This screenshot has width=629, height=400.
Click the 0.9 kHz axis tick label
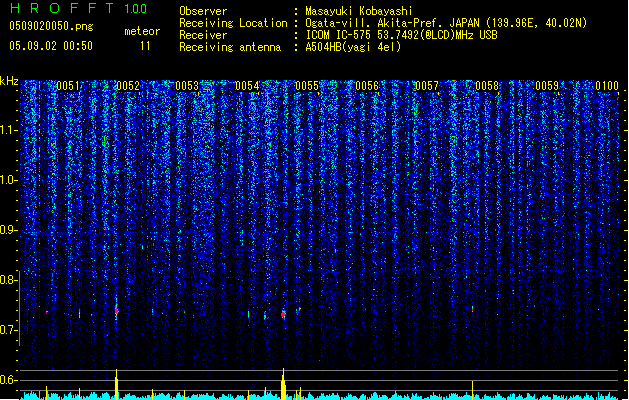pos(9,230)
